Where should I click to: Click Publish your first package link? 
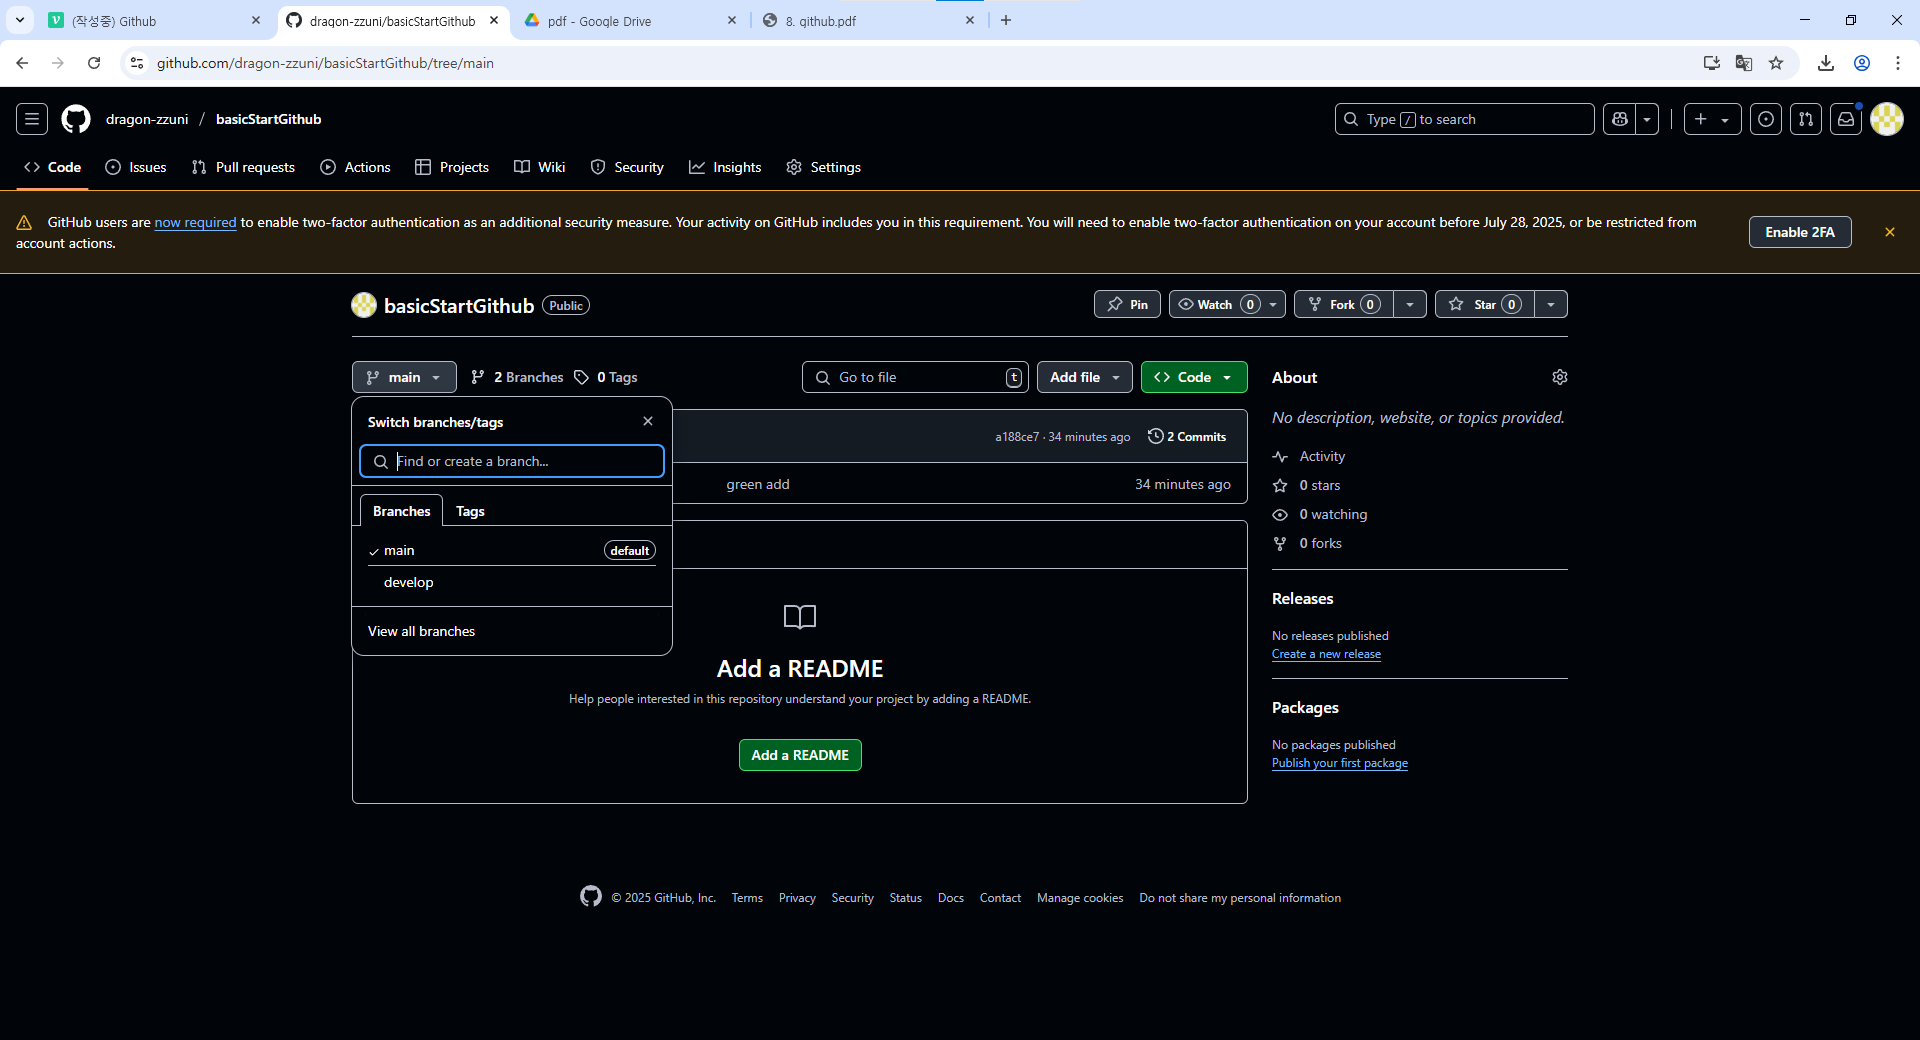click(1340, 763)
